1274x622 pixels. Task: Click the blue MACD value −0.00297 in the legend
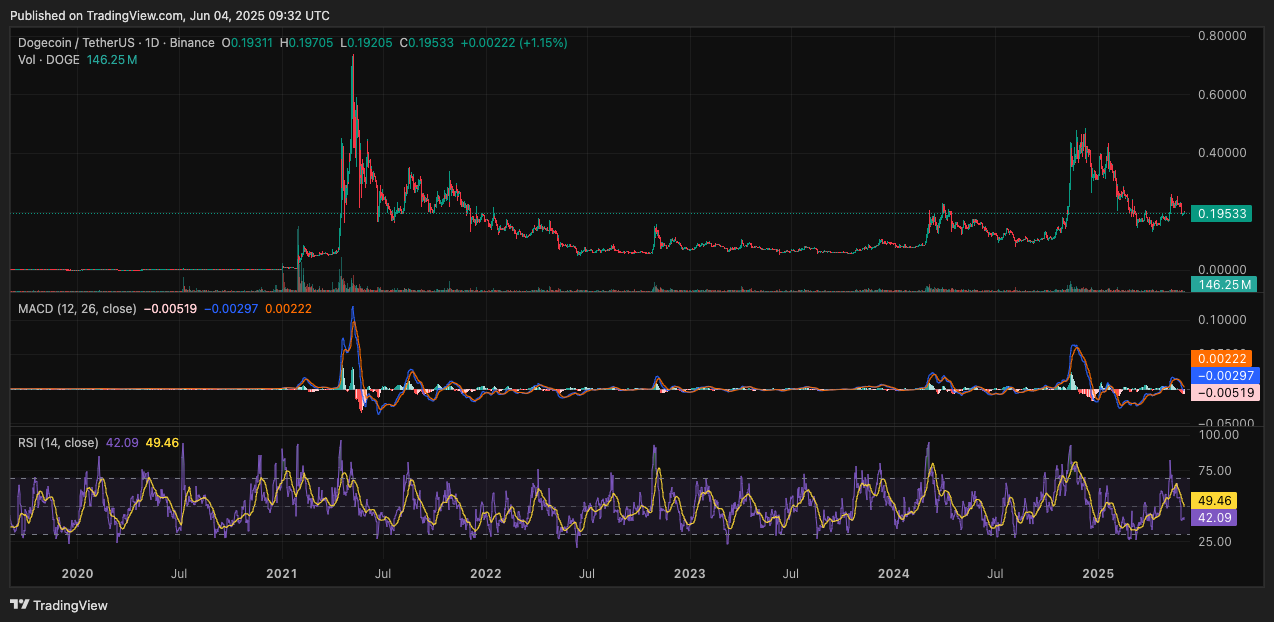[x=232, y=309]
